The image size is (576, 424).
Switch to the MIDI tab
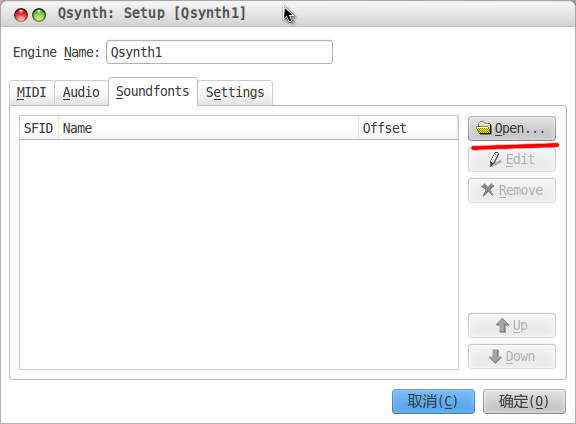[x=32, y=93]
